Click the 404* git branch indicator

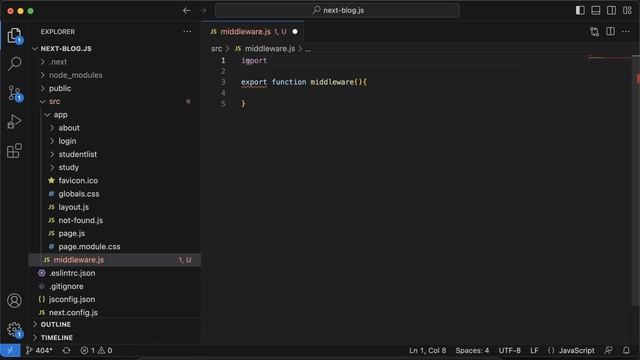click(x=39, y=350)
